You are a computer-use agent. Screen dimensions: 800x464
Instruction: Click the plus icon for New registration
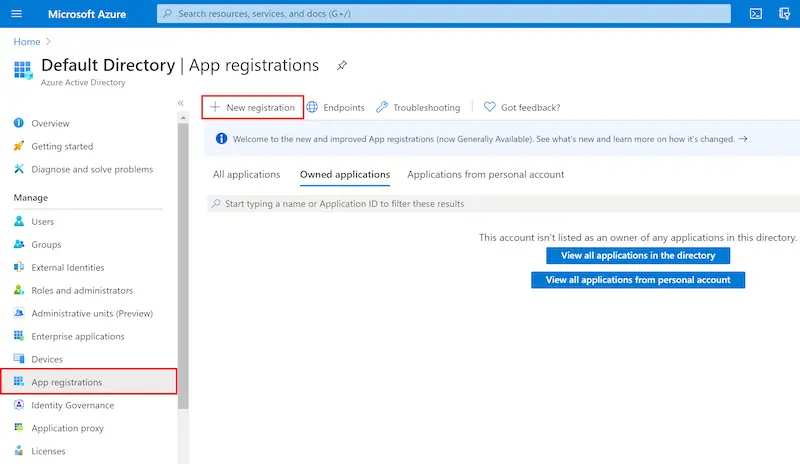215,107
